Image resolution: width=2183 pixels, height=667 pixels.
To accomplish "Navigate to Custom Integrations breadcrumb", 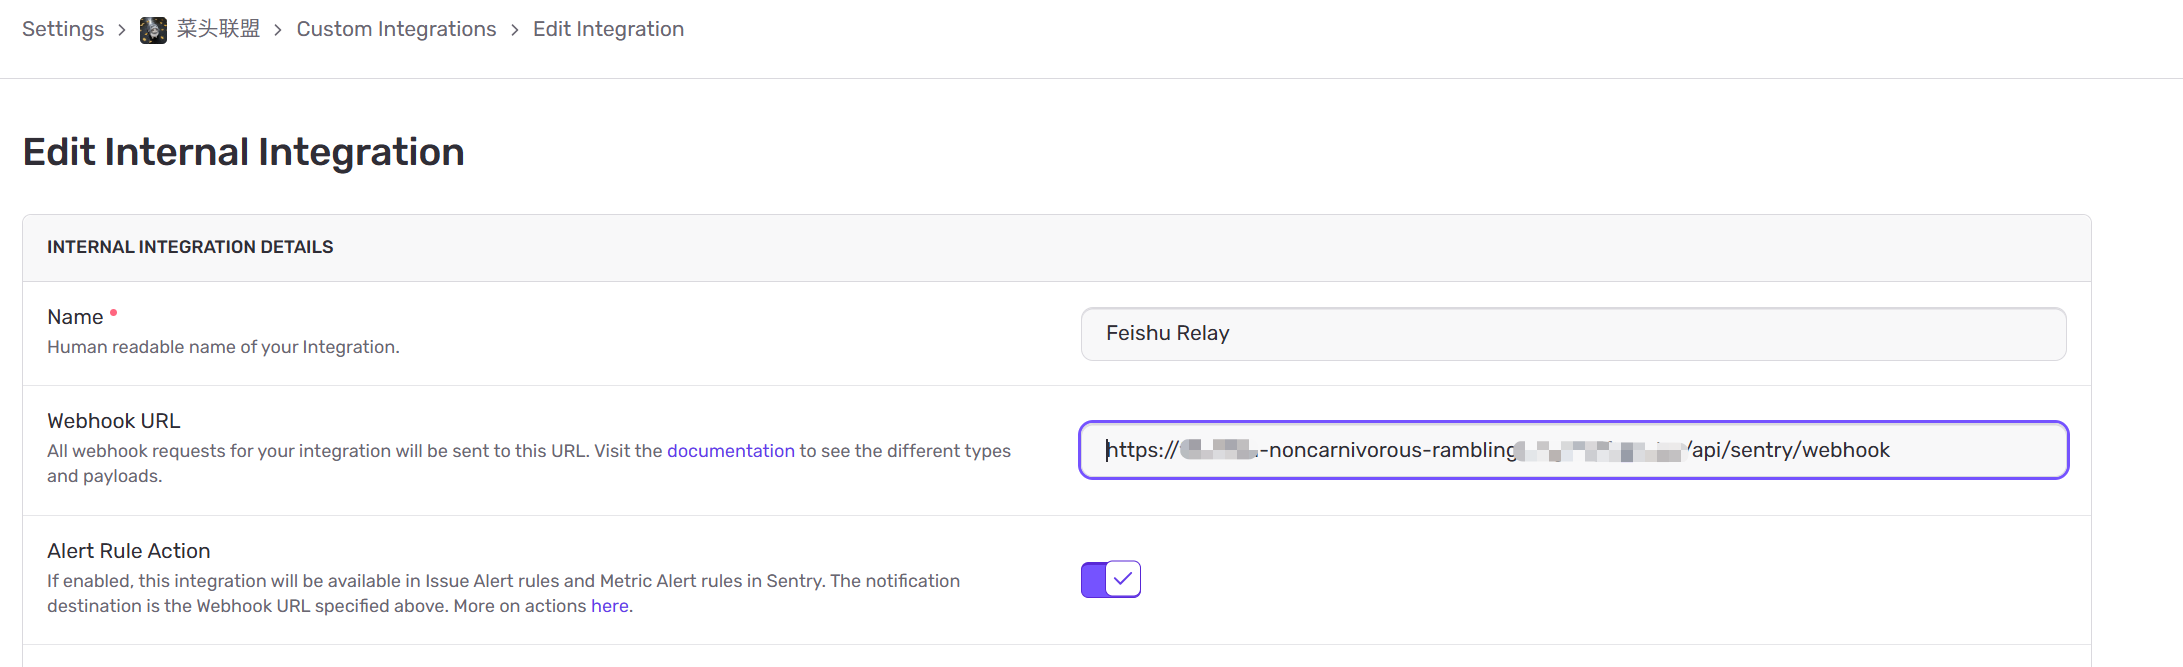I will (396, 29).
